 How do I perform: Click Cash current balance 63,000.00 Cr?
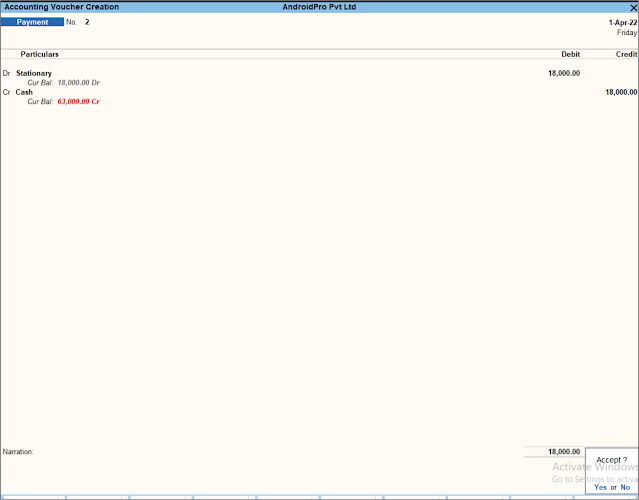point(79,101)
